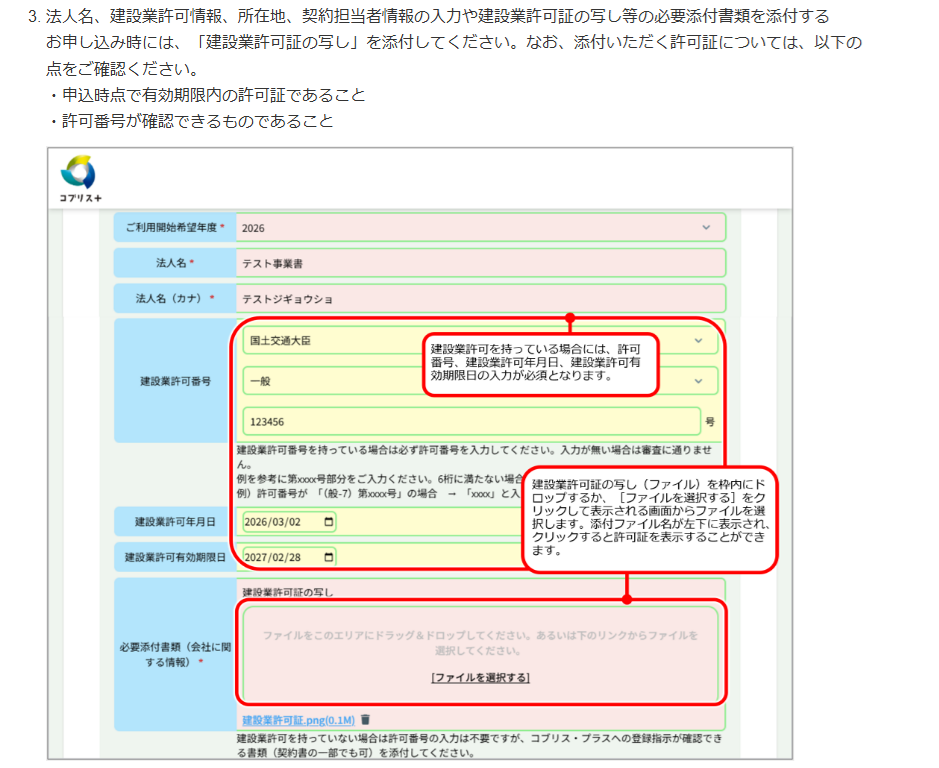Click the permit number field showing 123456
The width and height of the screenshot is (939, 768).
coord(470,422)
